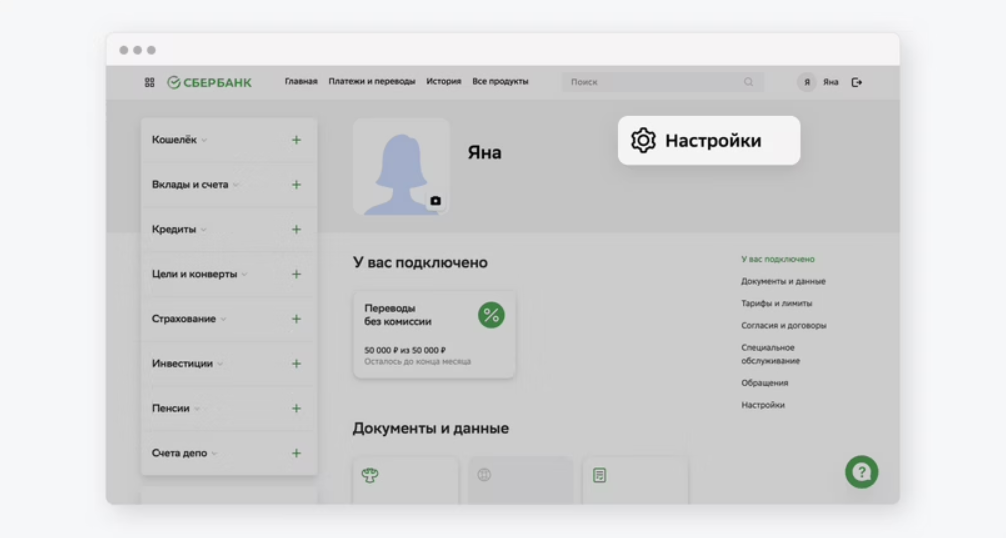
Task: Click the search magnifier icon
Action: click(748, 82)
